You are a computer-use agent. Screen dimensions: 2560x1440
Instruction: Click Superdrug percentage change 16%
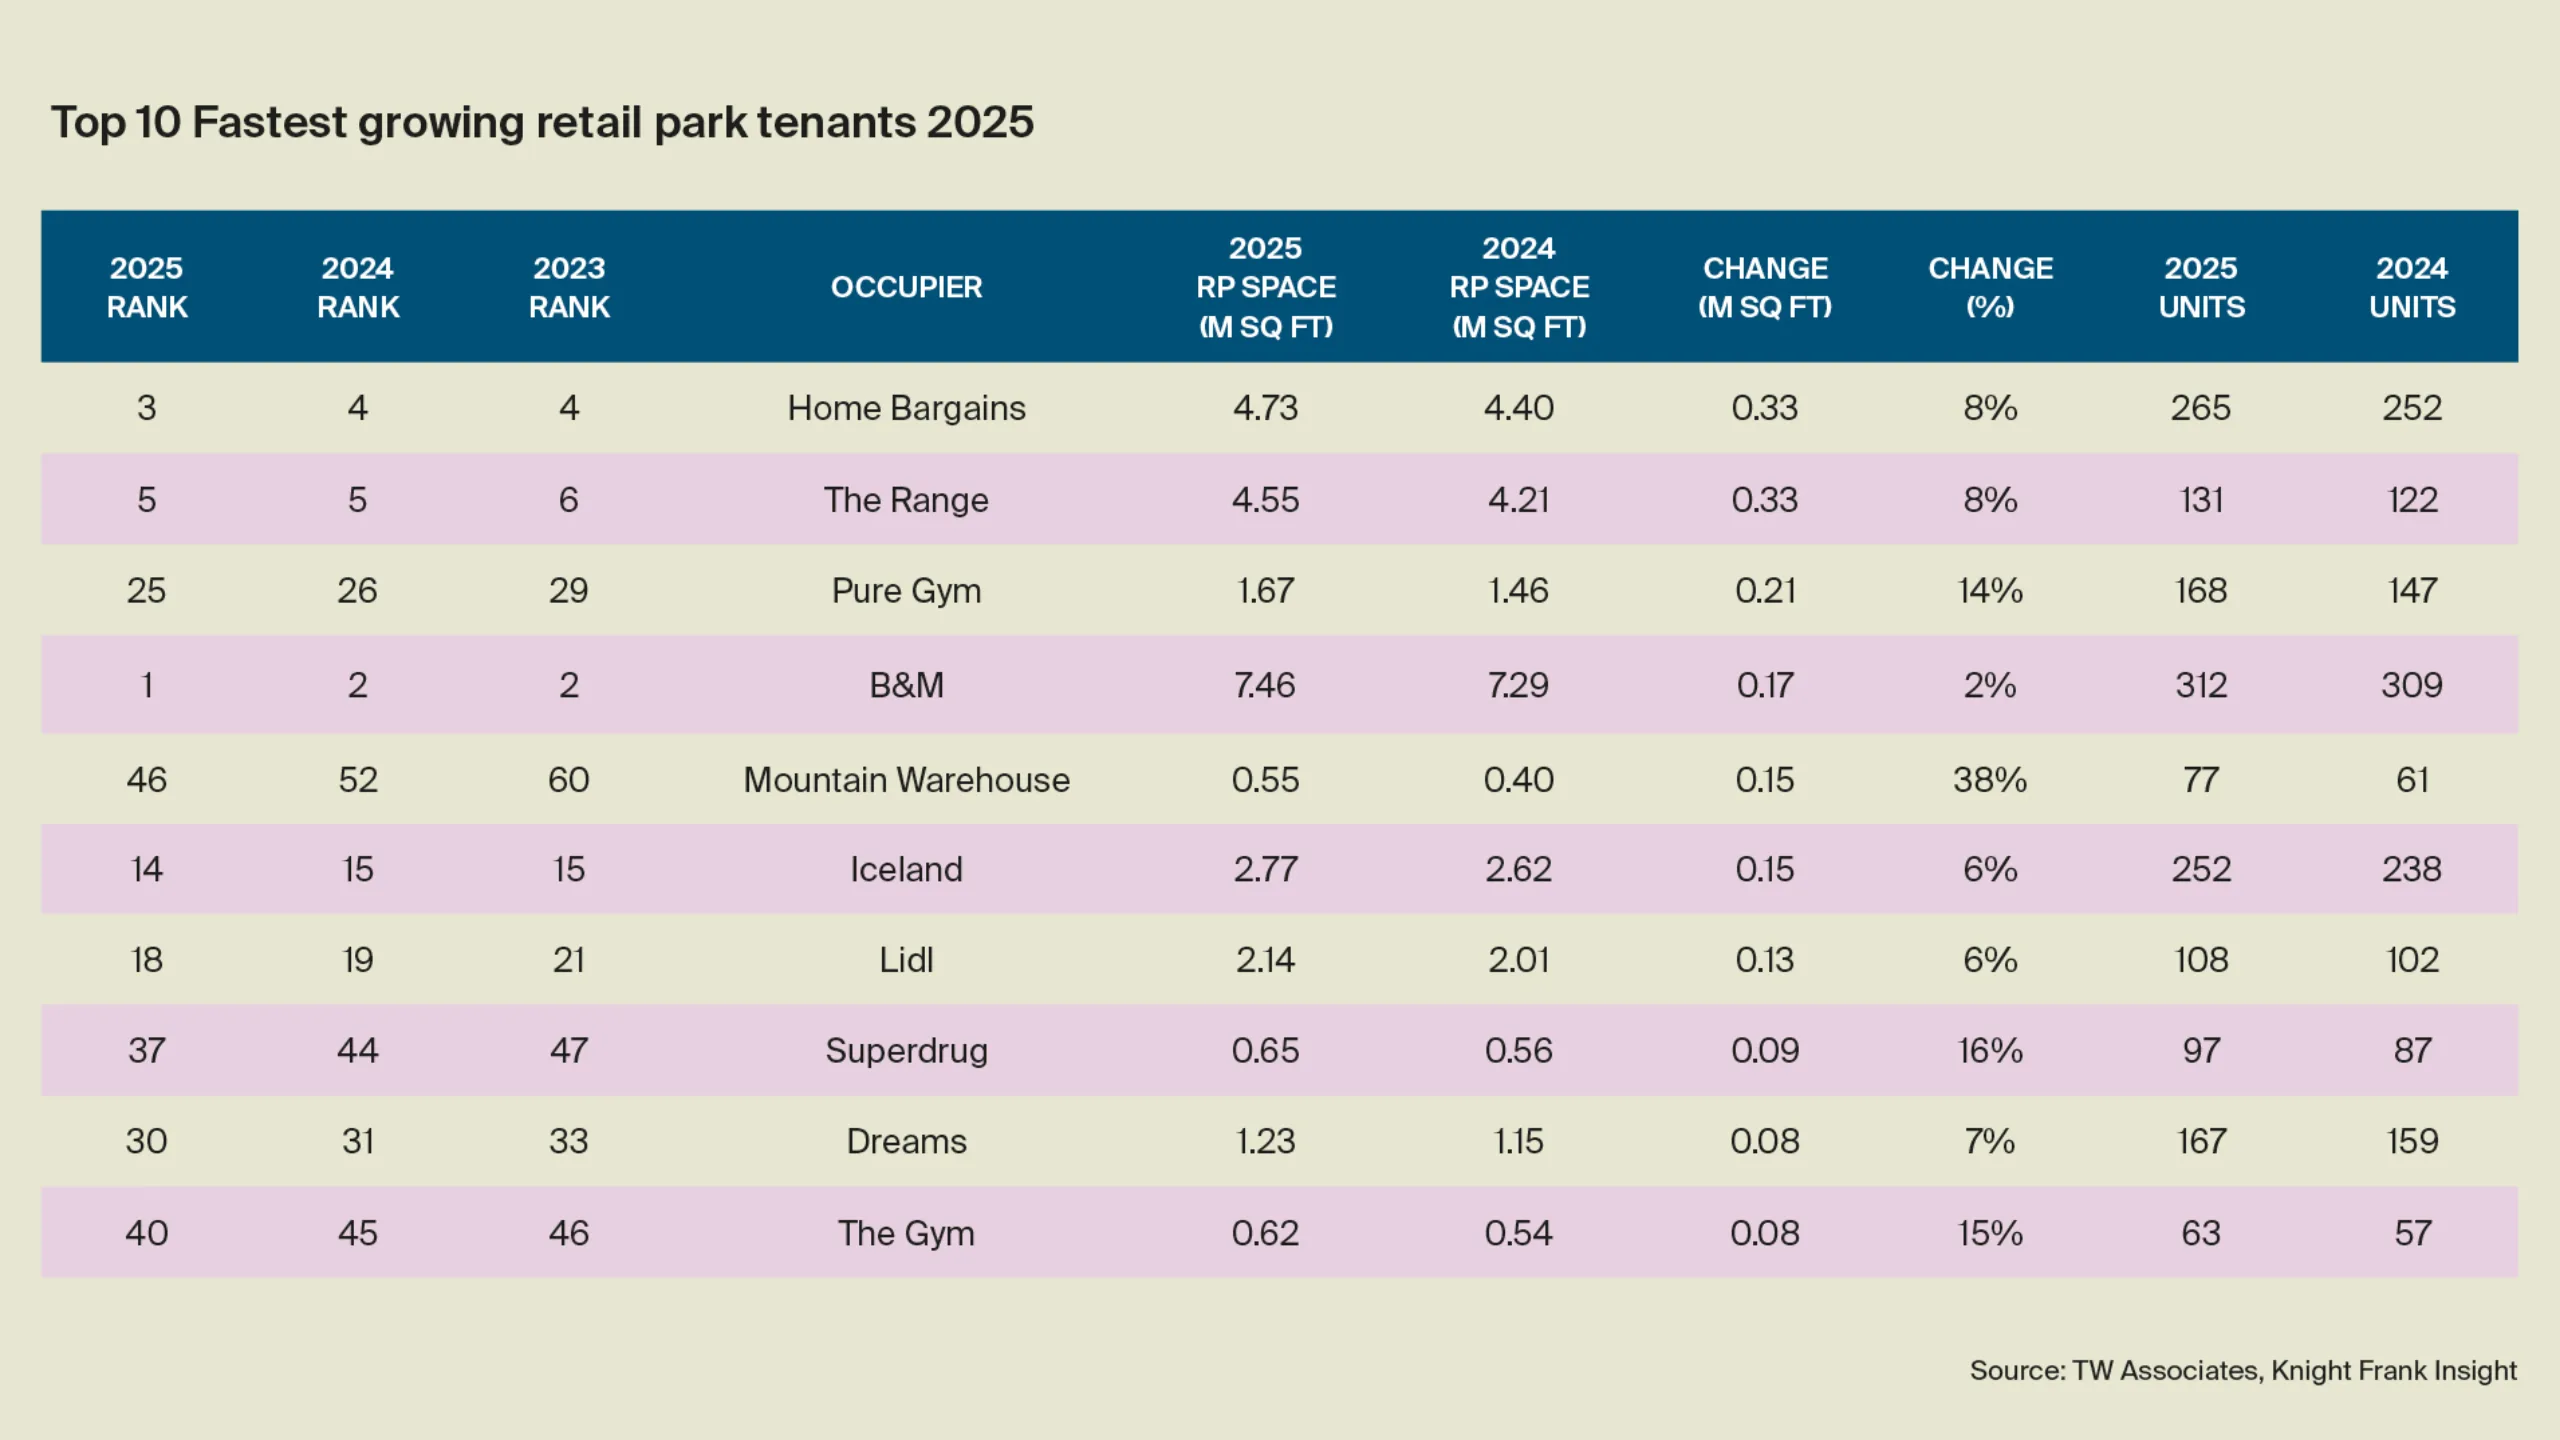pyautogui.click(x=1990, y=1051)
